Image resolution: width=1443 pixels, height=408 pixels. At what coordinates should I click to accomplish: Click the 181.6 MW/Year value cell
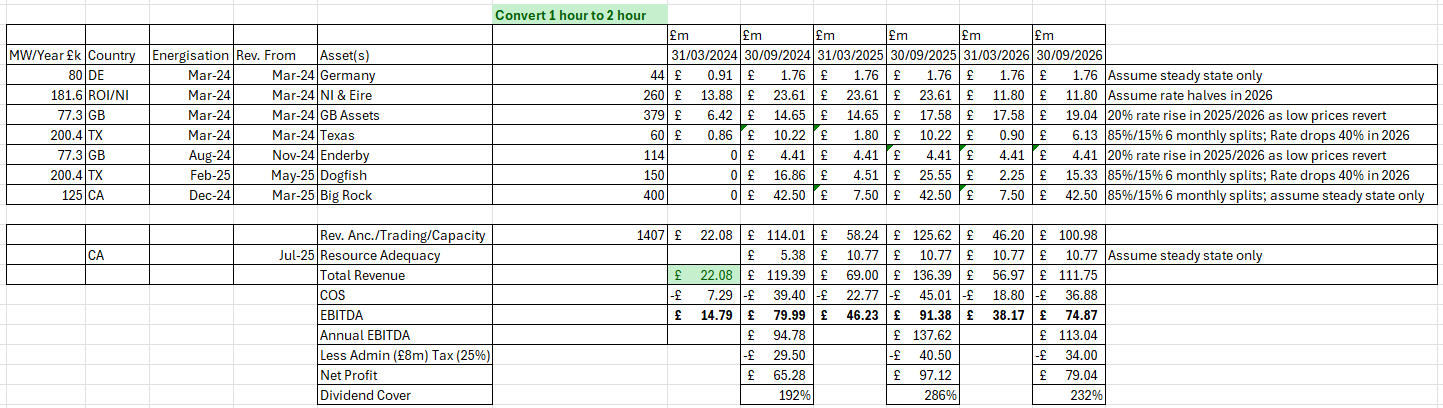[x=46, y=95]
